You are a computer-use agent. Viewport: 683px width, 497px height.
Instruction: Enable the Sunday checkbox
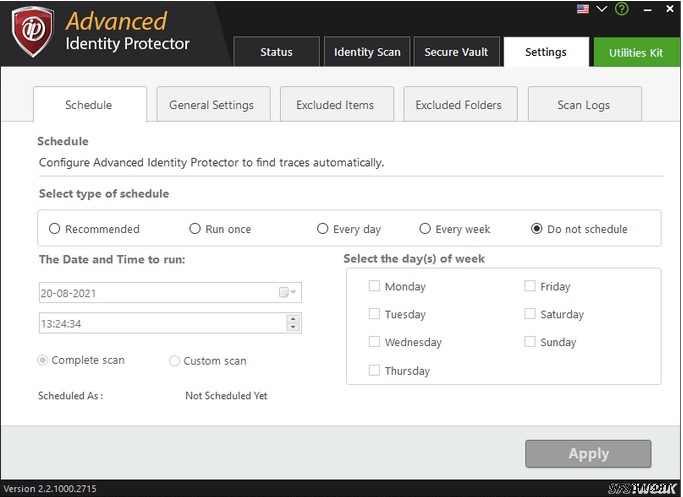[x=530, y=341]
